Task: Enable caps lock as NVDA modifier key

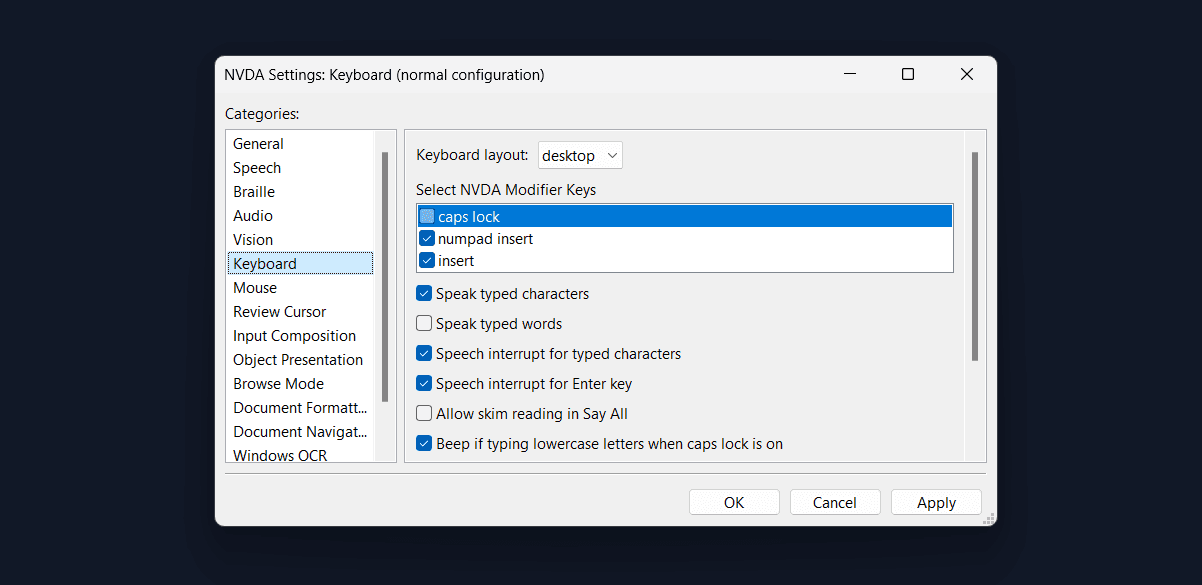Action: pos(427,215)
